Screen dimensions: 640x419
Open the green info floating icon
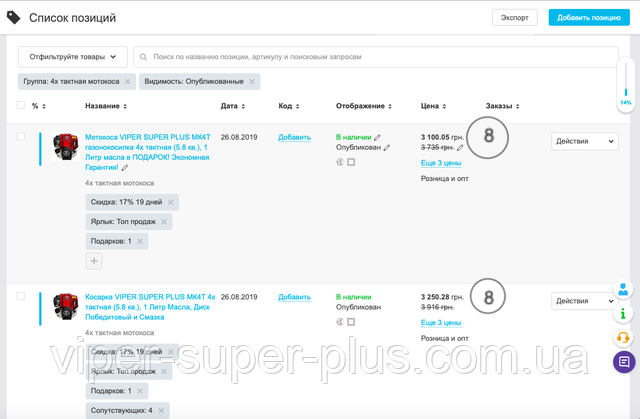(623, 313)
